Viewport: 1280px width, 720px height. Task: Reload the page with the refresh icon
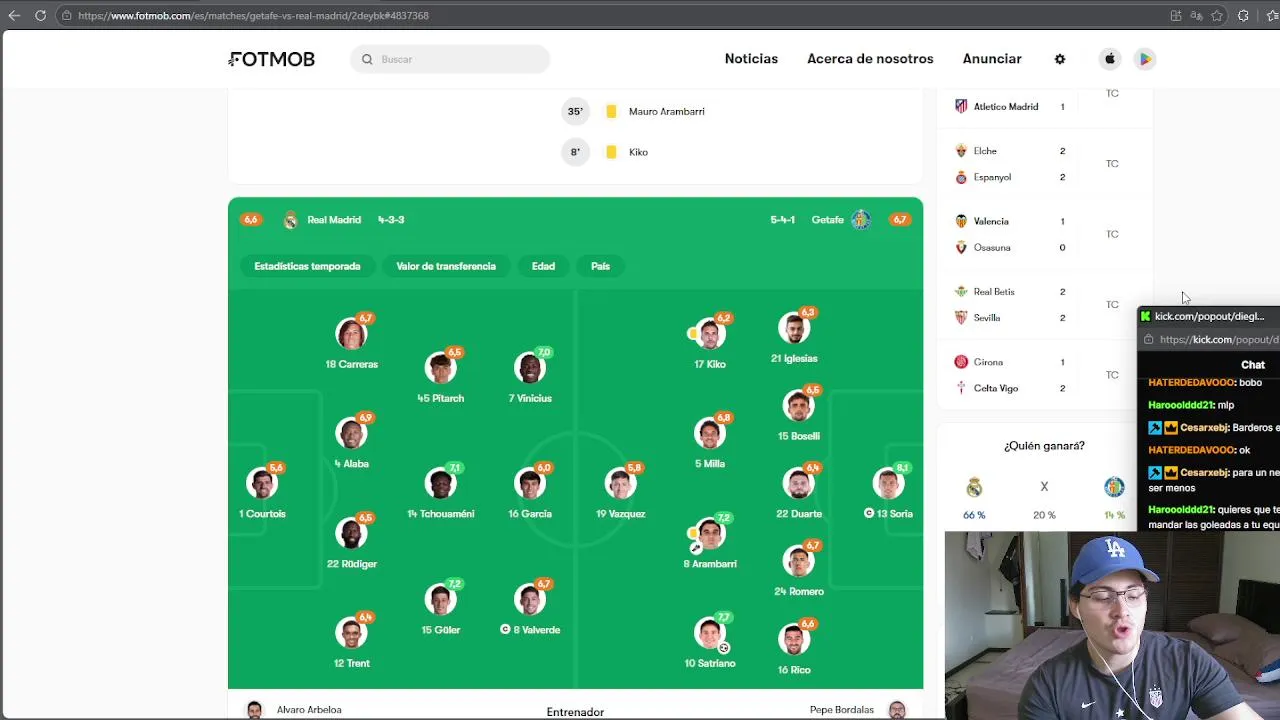coord(40,15)
